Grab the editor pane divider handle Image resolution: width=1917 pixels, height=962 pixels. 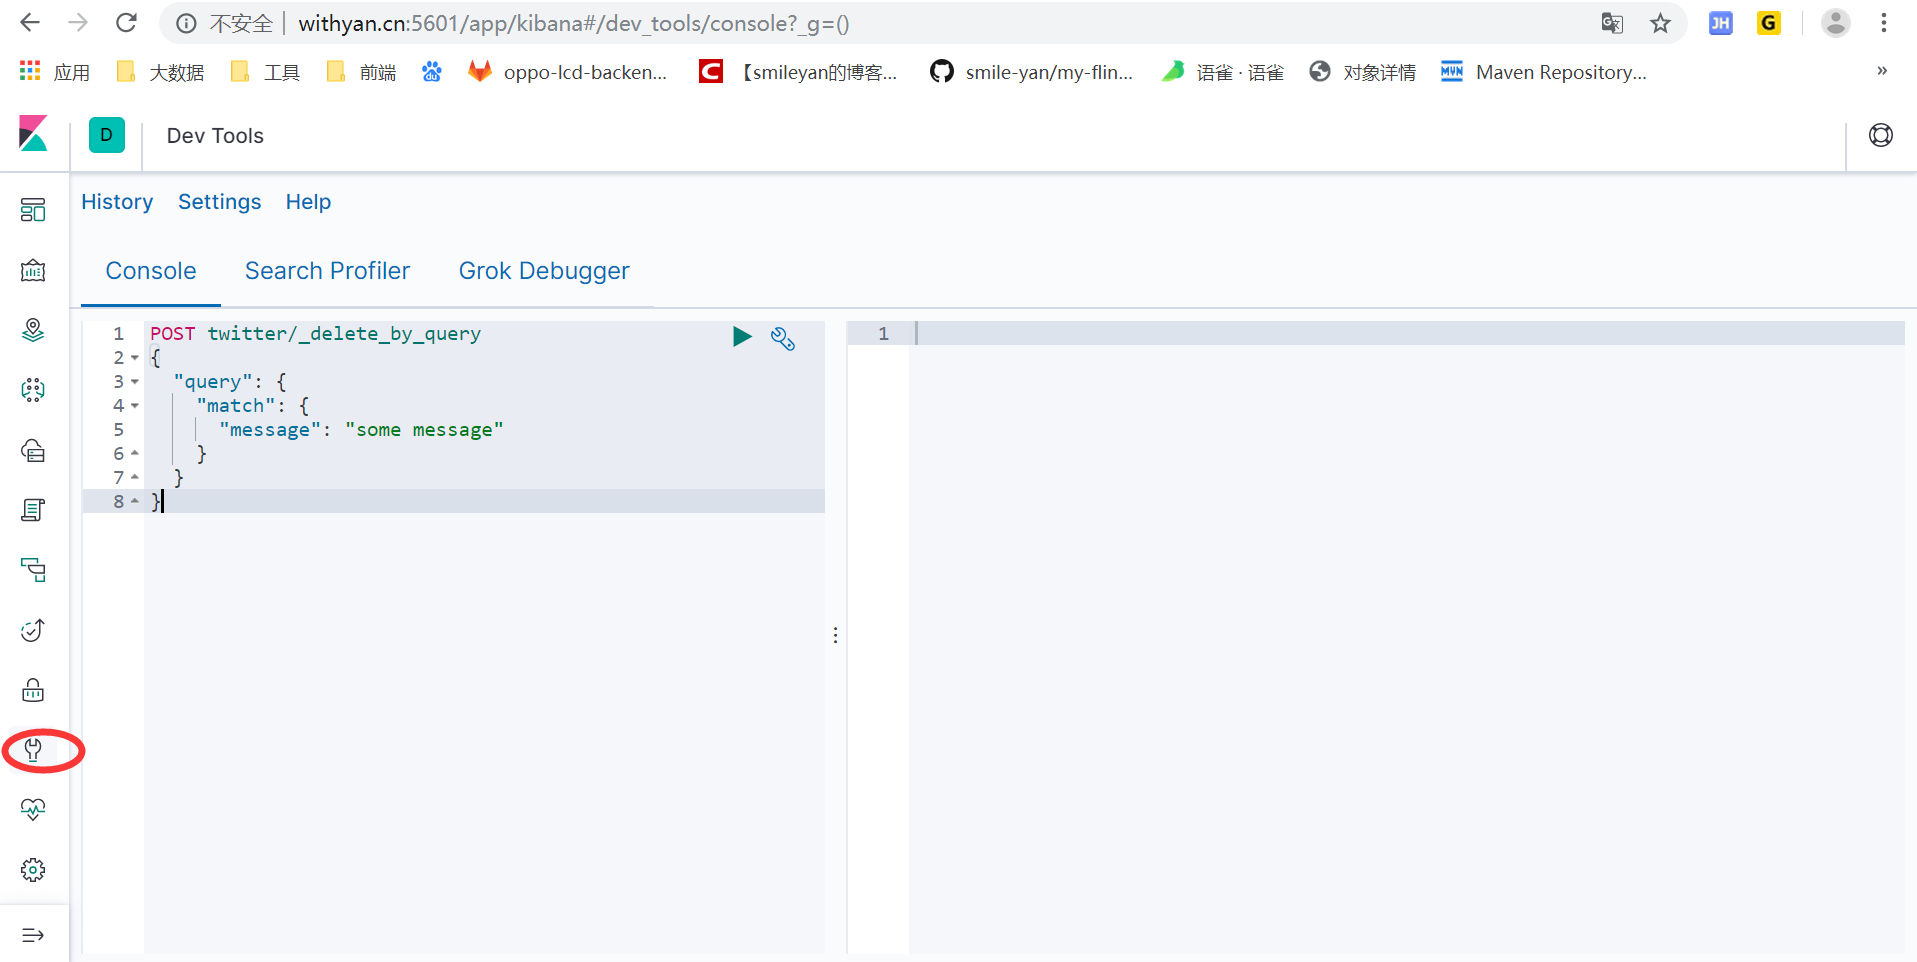tap(835, 635)
